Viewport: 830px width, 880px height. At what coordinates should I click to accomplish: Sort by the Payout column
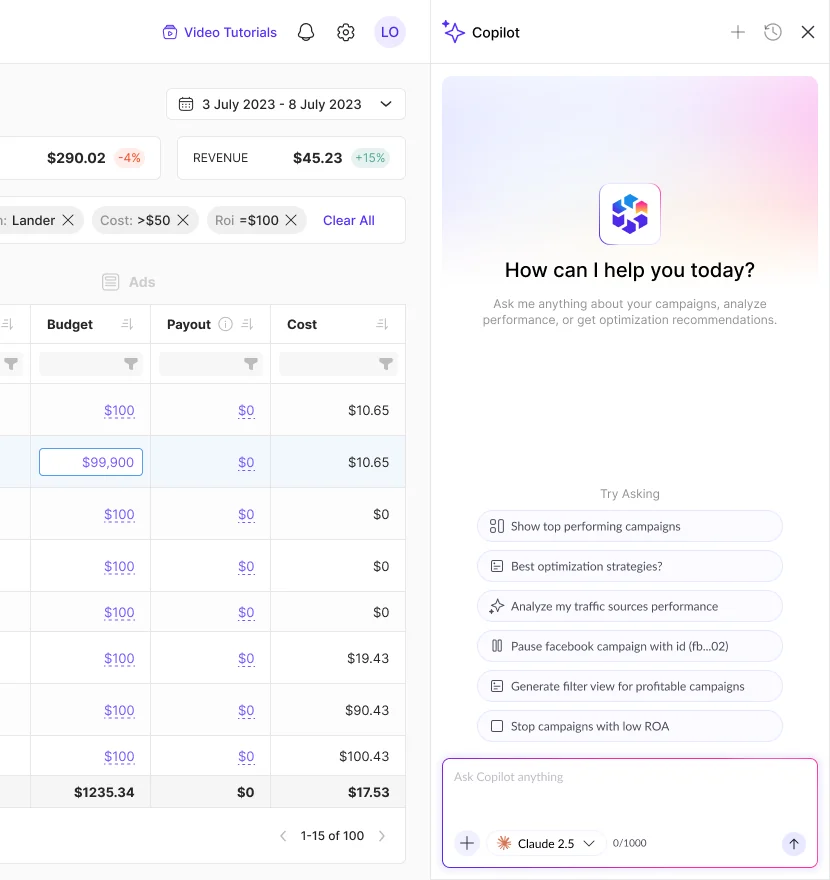pos(247,324)
